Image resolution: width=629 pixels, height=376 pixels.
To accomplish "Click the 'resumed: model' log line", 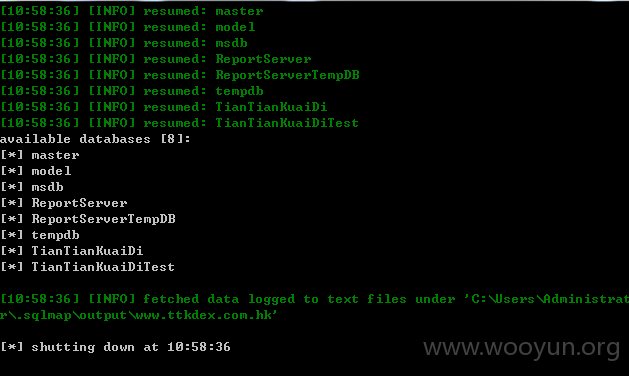I will (128, 27).
